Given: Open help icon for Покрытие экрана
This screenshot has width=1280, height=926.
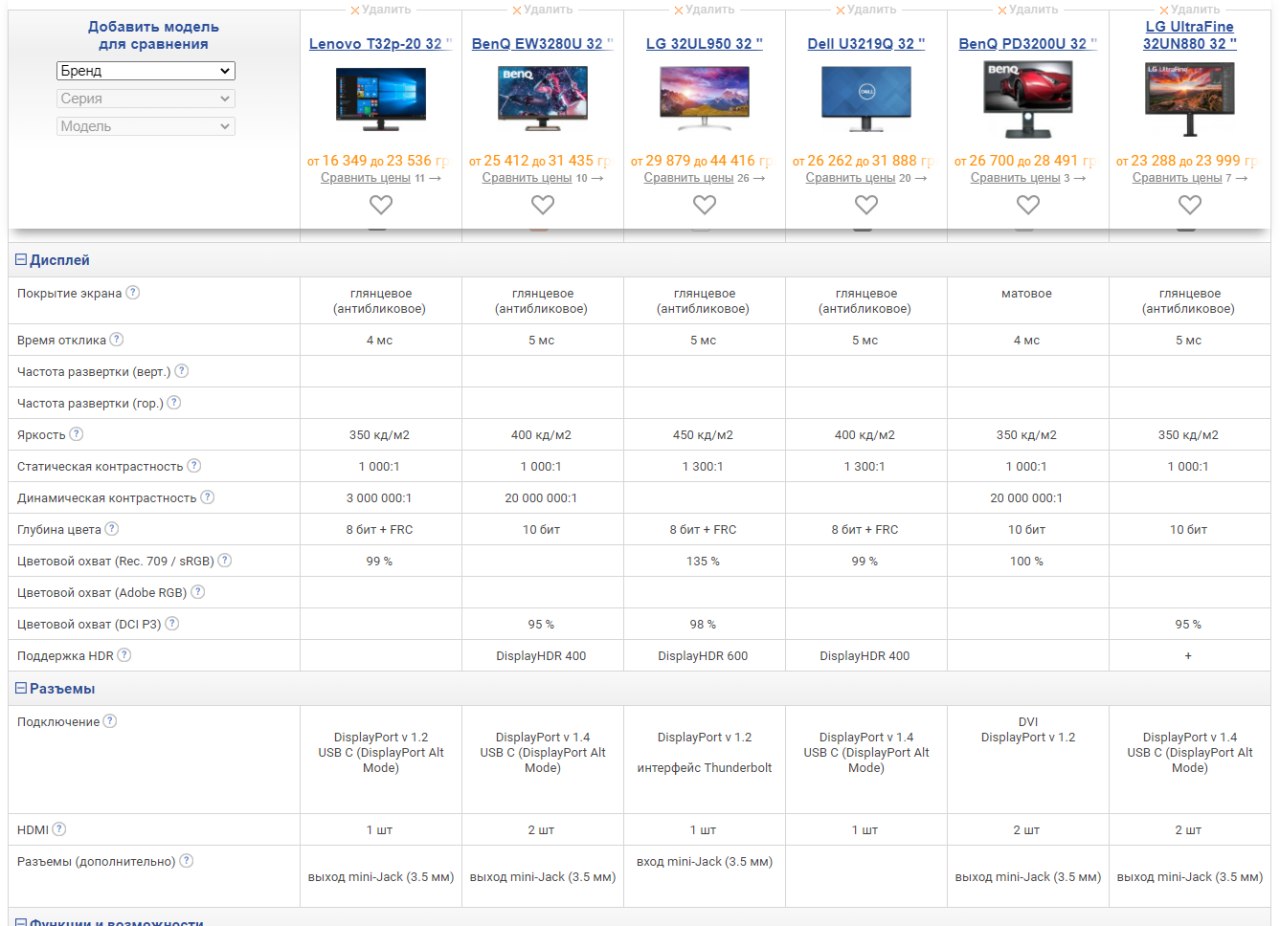Looking at the screenshot, I should [x=133, y=293].
